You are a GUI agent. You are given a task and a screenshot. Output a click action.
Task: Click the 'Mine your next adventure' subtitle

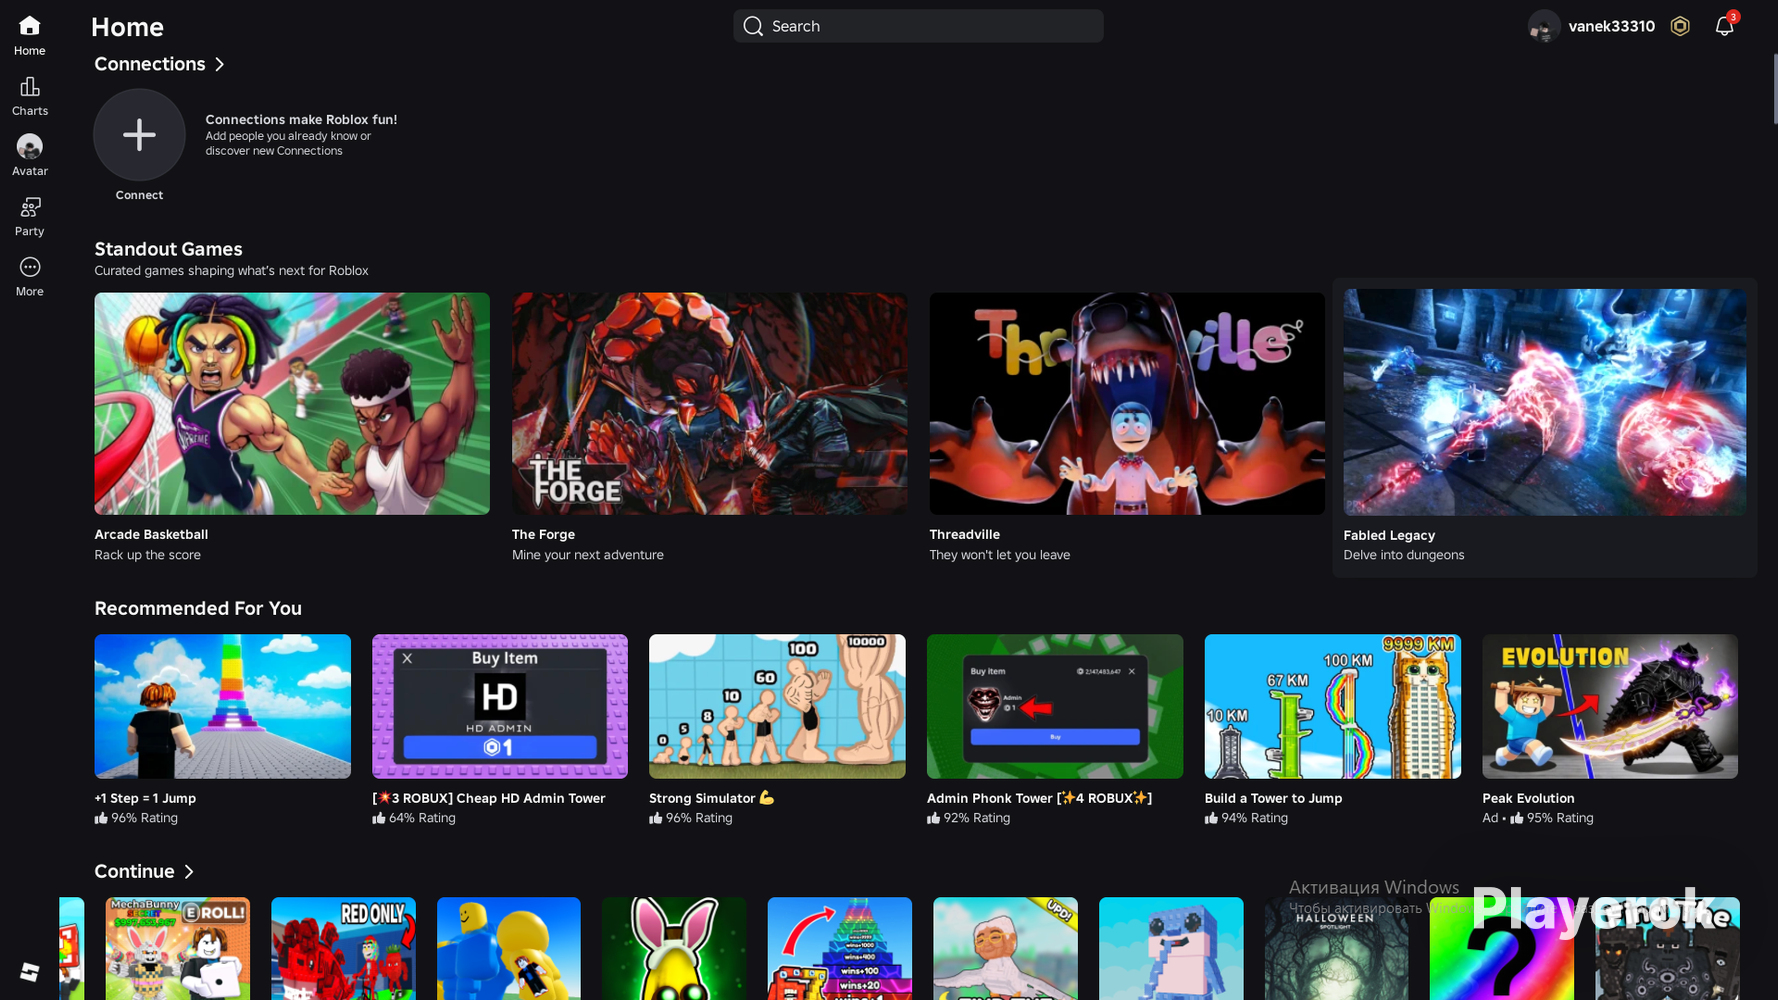(588, 555)
